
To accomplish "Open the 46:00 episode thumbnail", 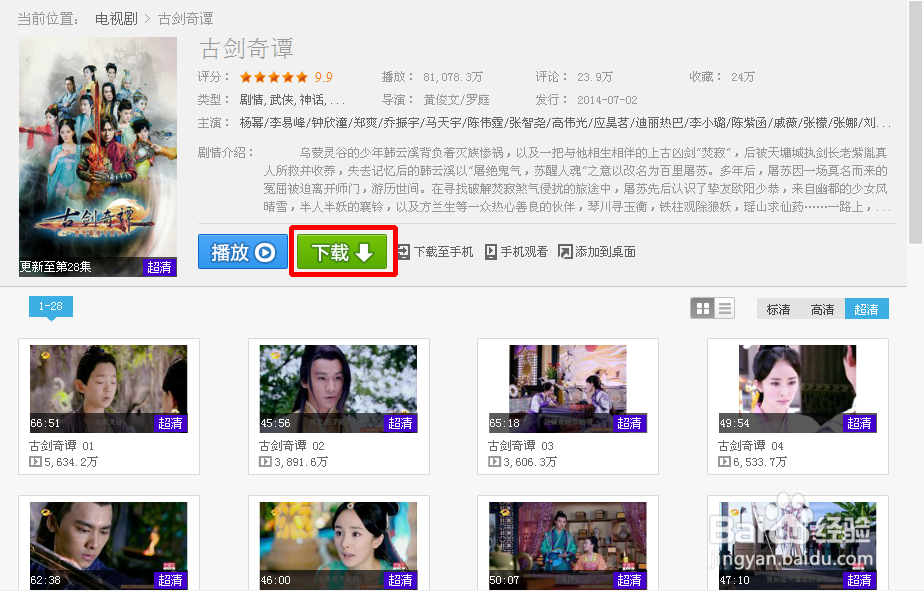I will tap(338, 546).
